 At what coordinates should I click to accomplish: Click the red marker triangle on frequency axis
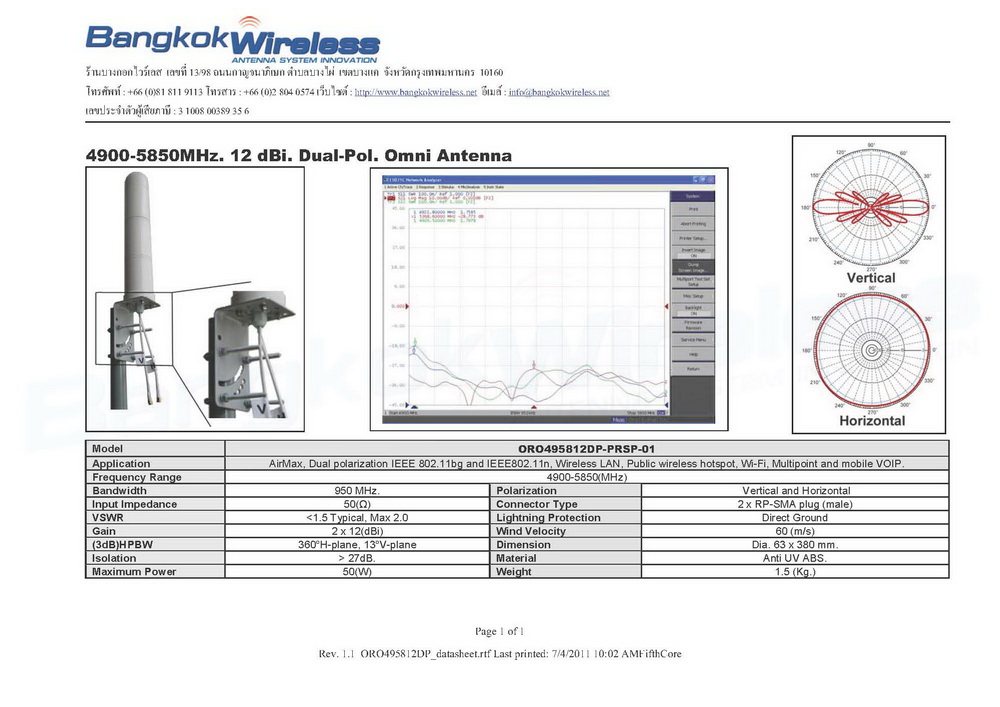pos(534,407)
